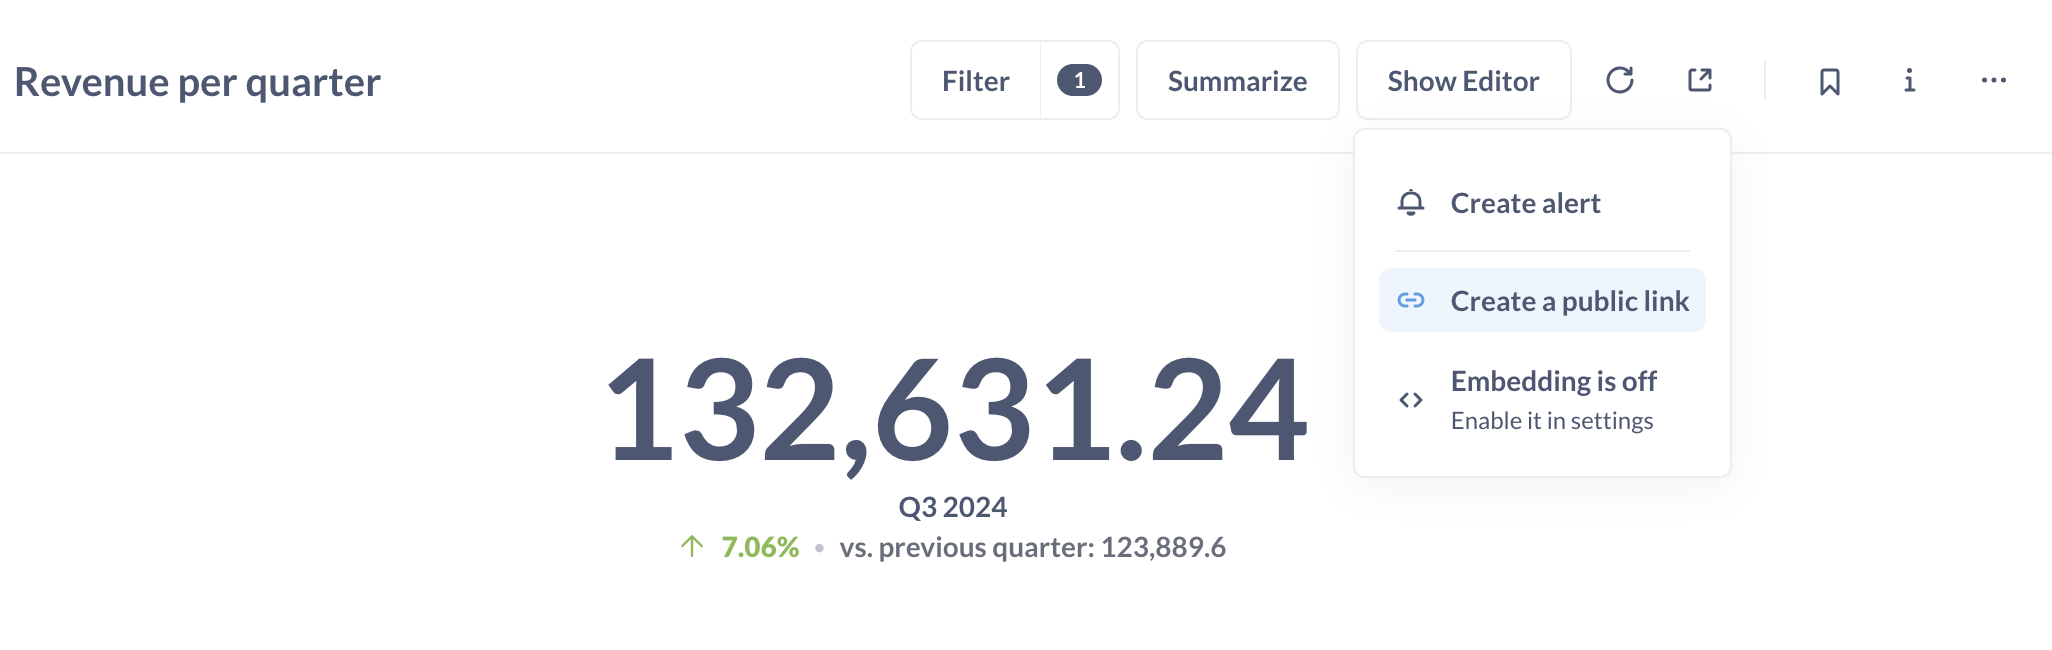Select Create a public link
This screenshot has width=2052, height=650.
point(1569,301)
